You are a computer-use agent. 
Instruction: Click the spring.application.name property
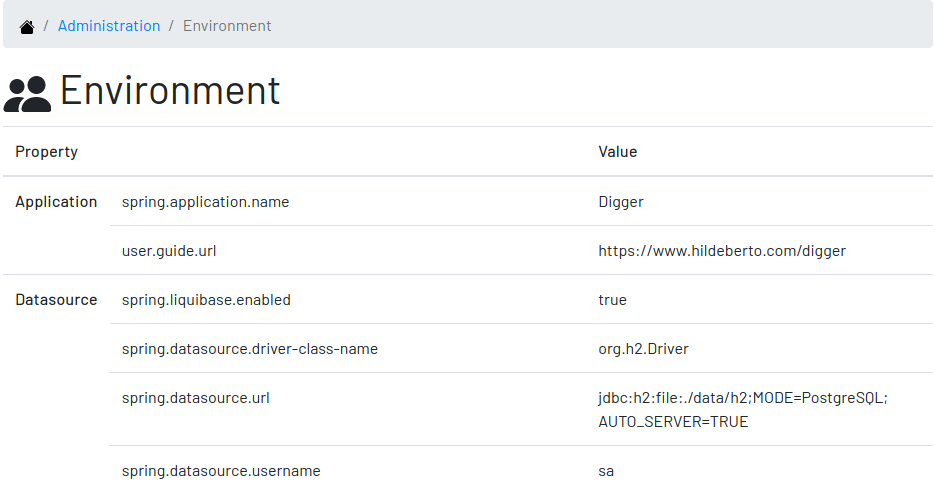206,202
